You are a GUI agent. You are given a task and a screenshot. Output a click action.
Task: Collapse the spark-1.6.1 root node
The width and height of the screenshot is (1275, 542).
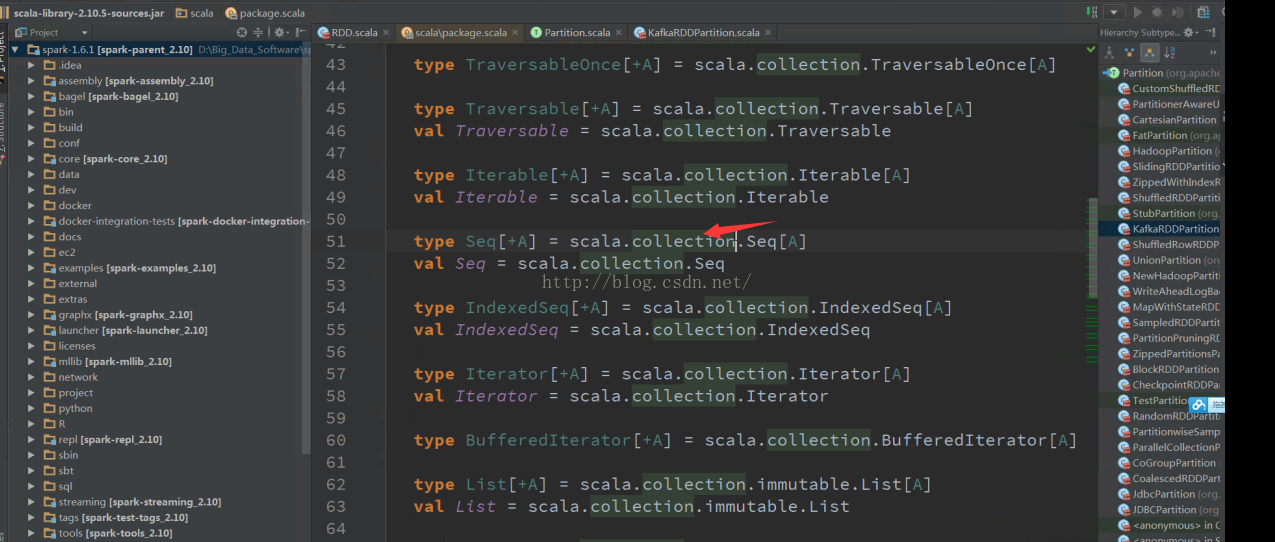click(17, 49)
